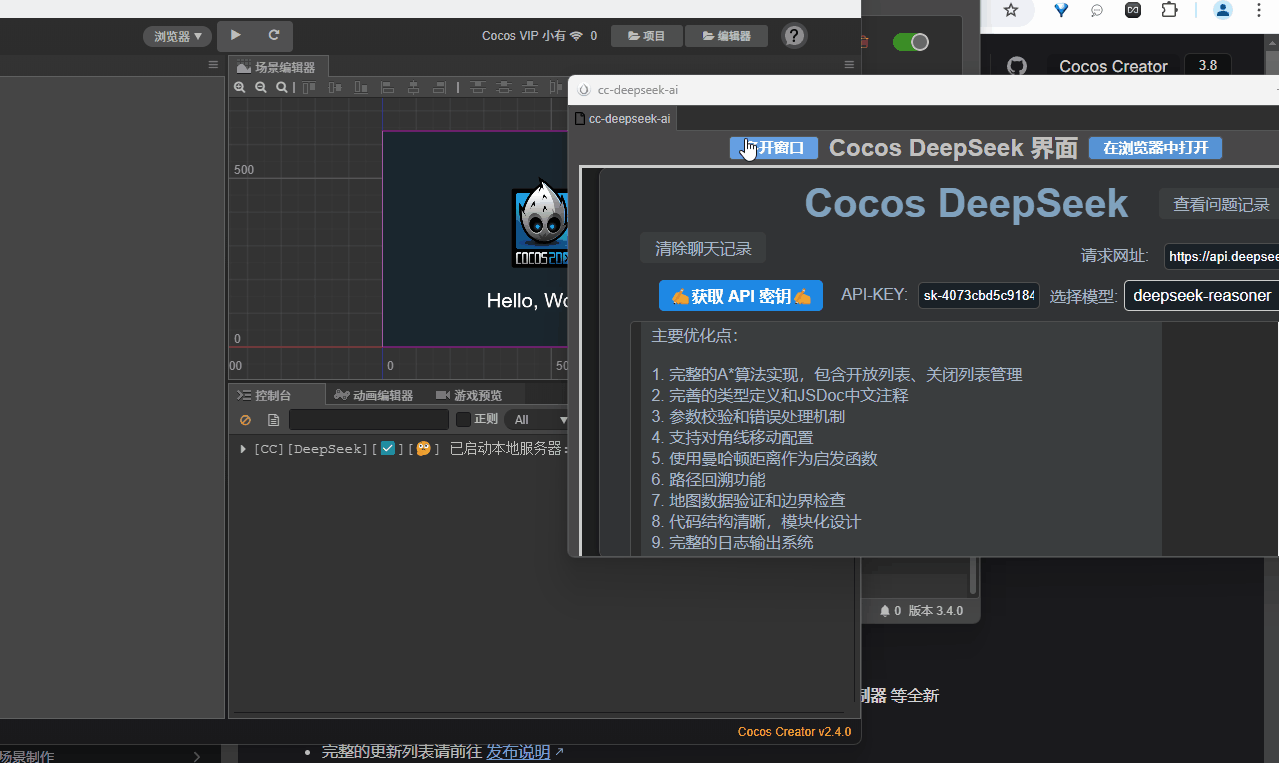
Task: Click the chat bubble extension icon in browser
Action: tap(1097, 11)
